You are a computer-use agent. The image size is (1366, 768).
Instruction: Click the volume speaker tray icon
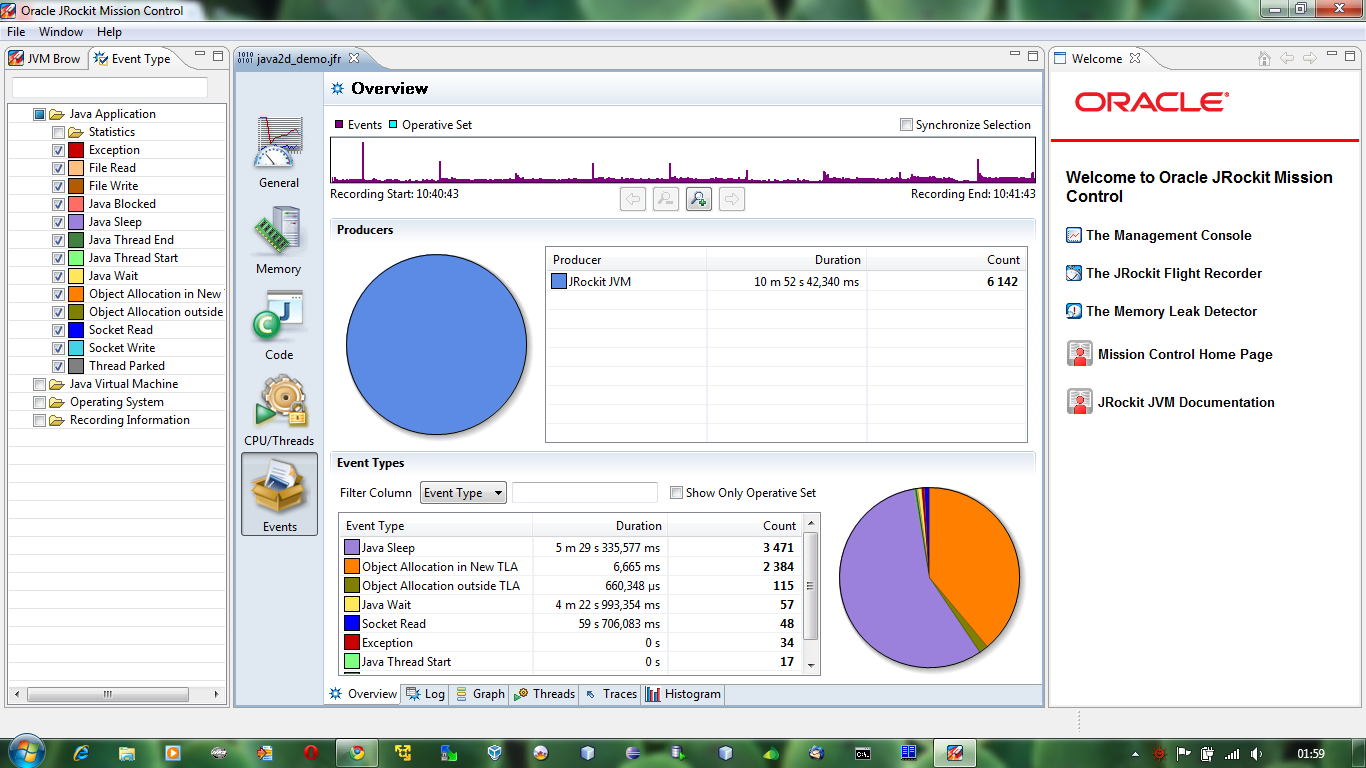click(x=1257, y=753)
